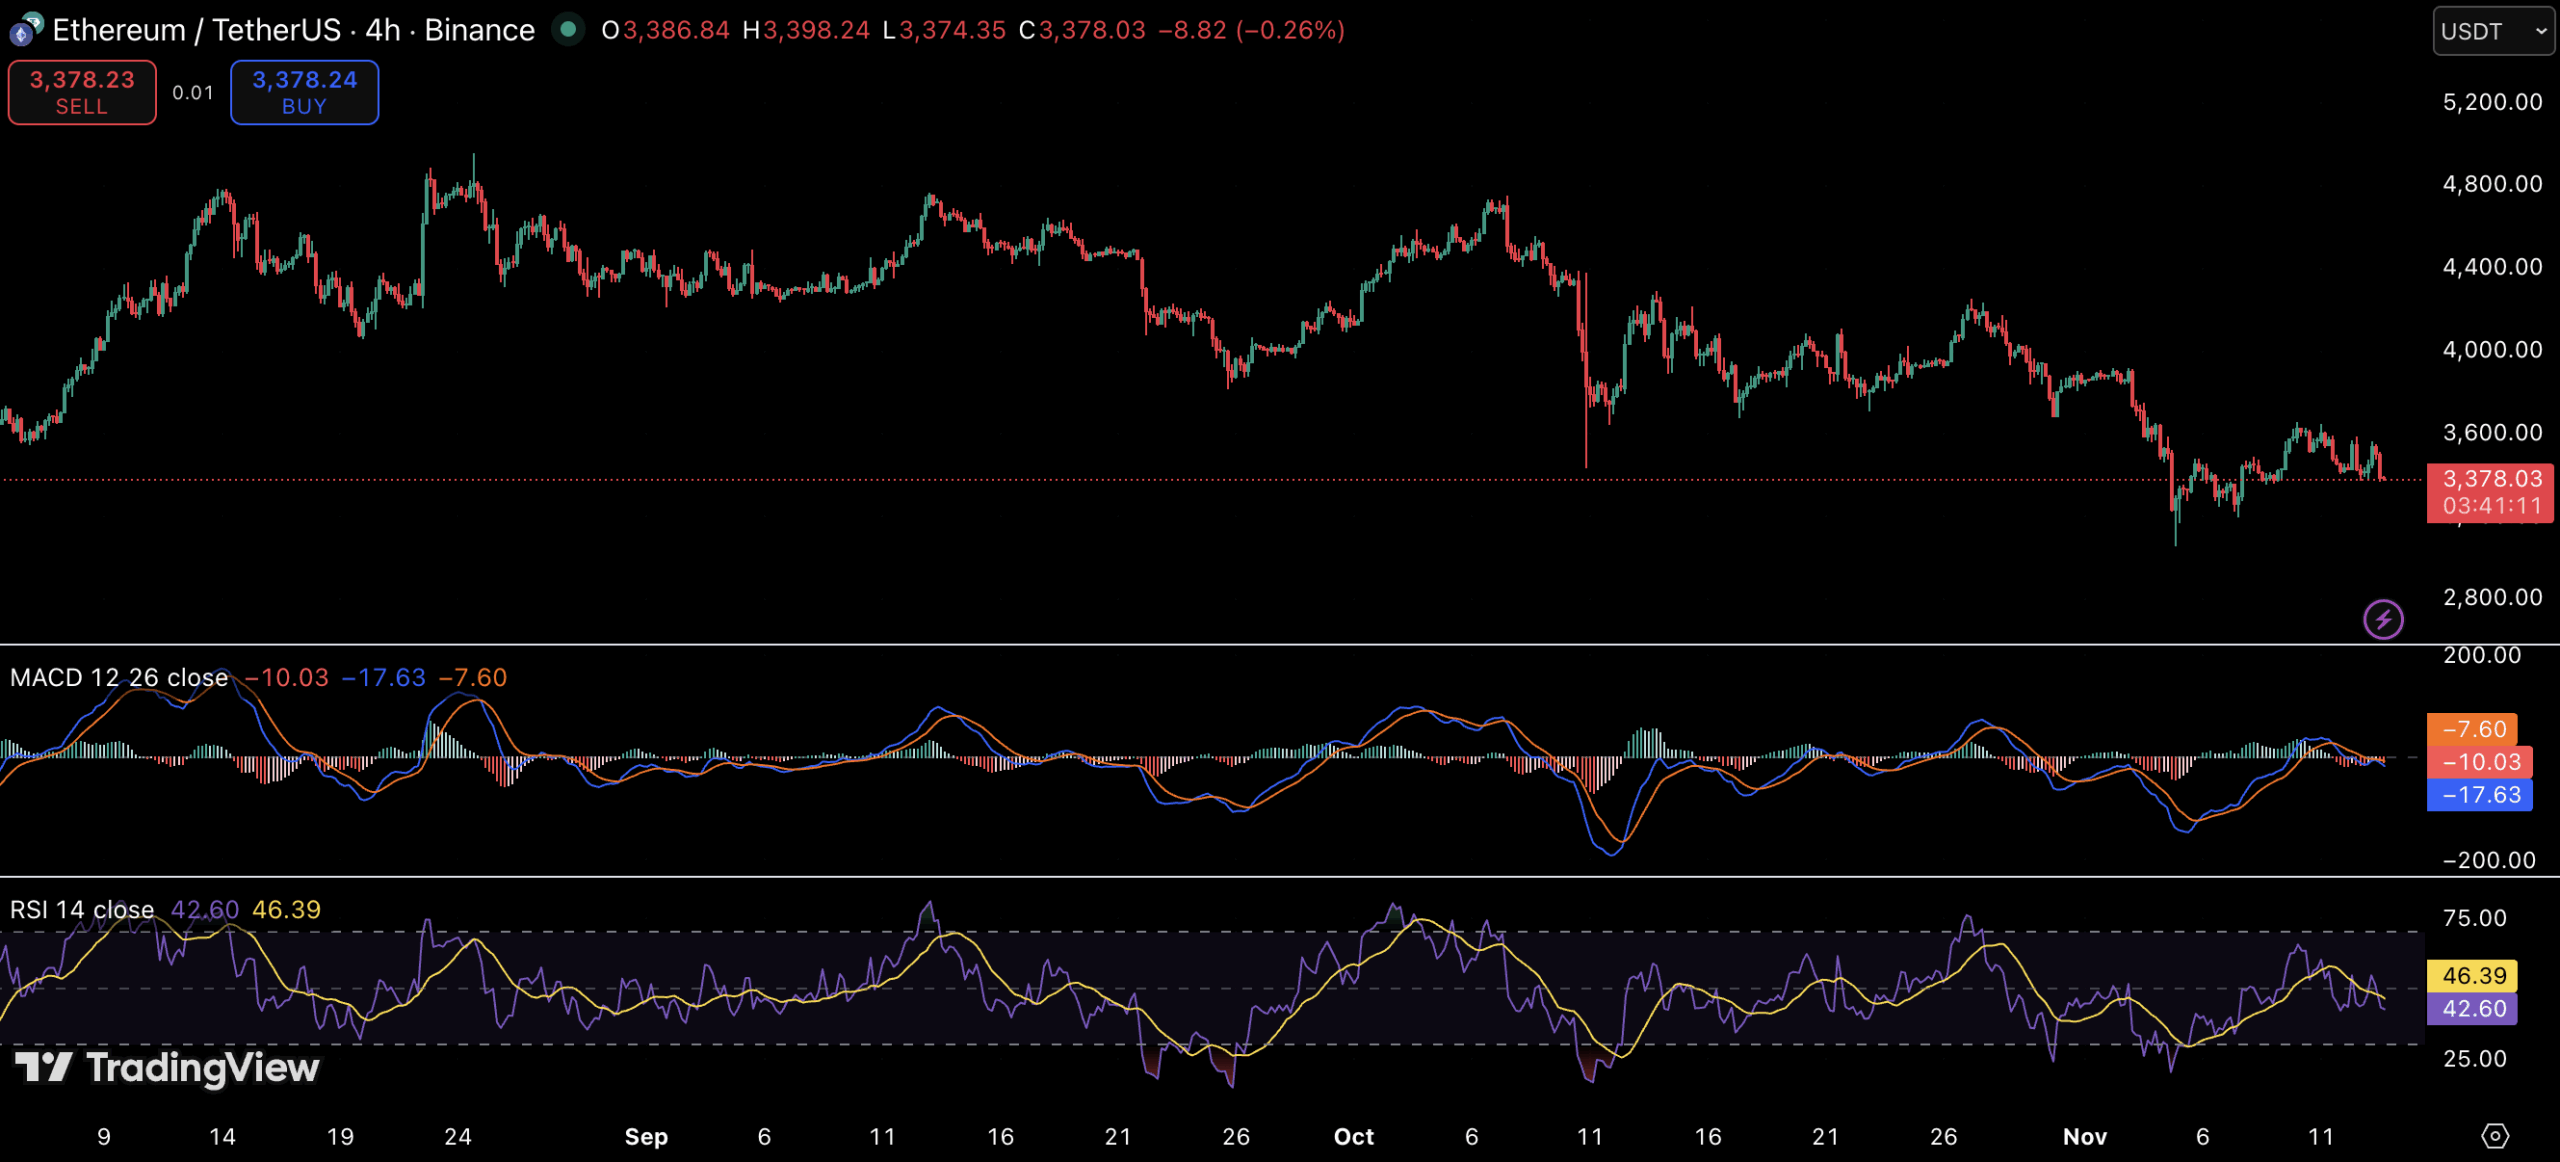Click the blue MACD -17.63 value tag
The width and height of the screenshot is (2560, 1162).
pos(2479,795)
